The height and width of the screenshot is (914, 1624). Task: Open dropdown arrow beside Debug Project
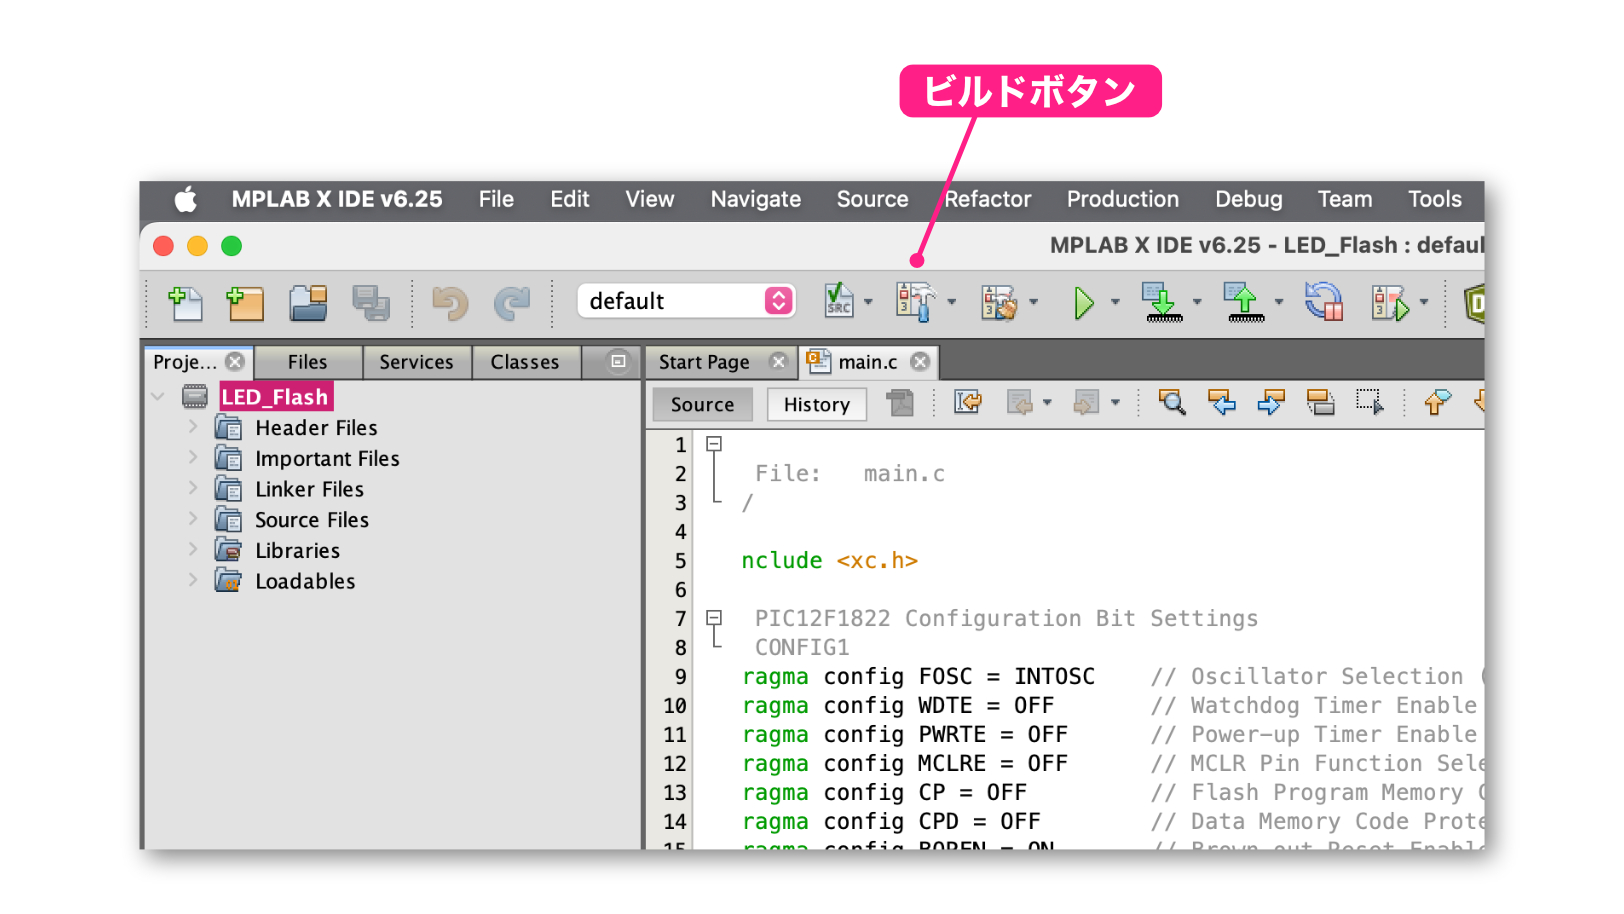pyautogui.click(x=1424, y=302)
